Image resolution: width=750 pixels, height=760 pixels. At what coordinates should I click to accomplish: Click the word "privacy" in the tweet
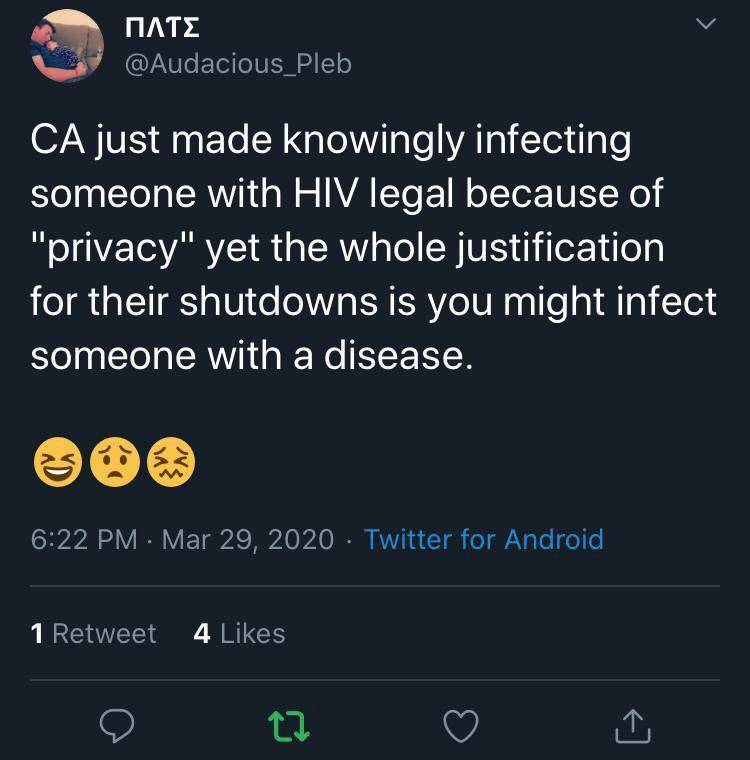tap(112, 247)
